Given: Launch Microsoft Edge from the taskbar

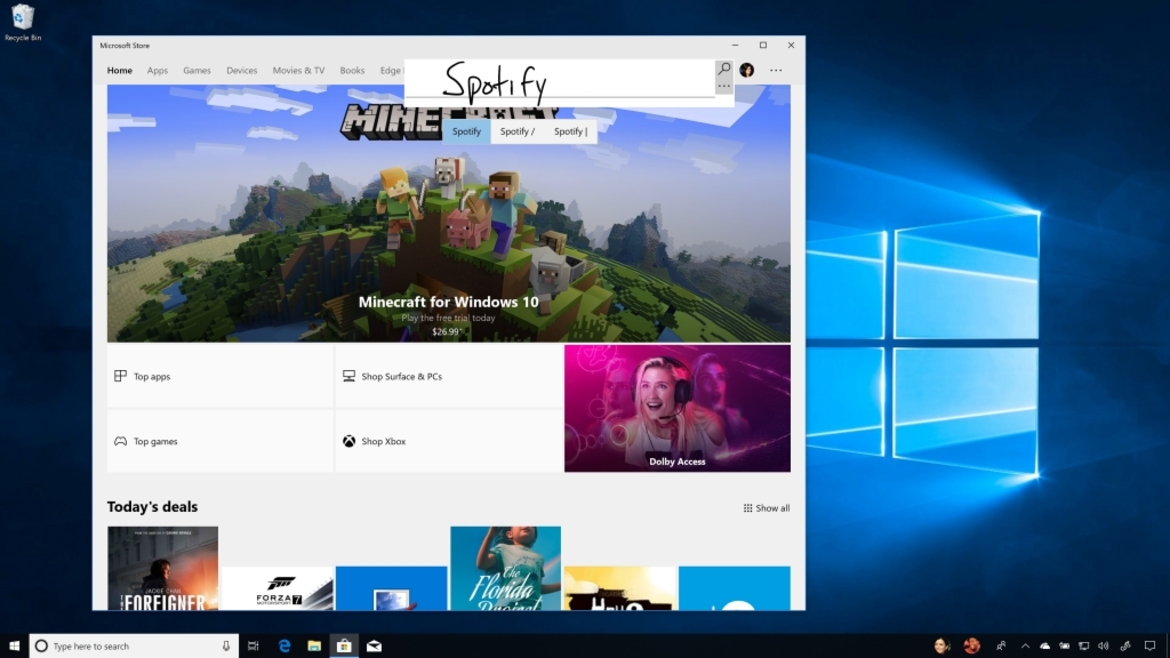Looking at the screenshot, I should [x=284, y=646].
